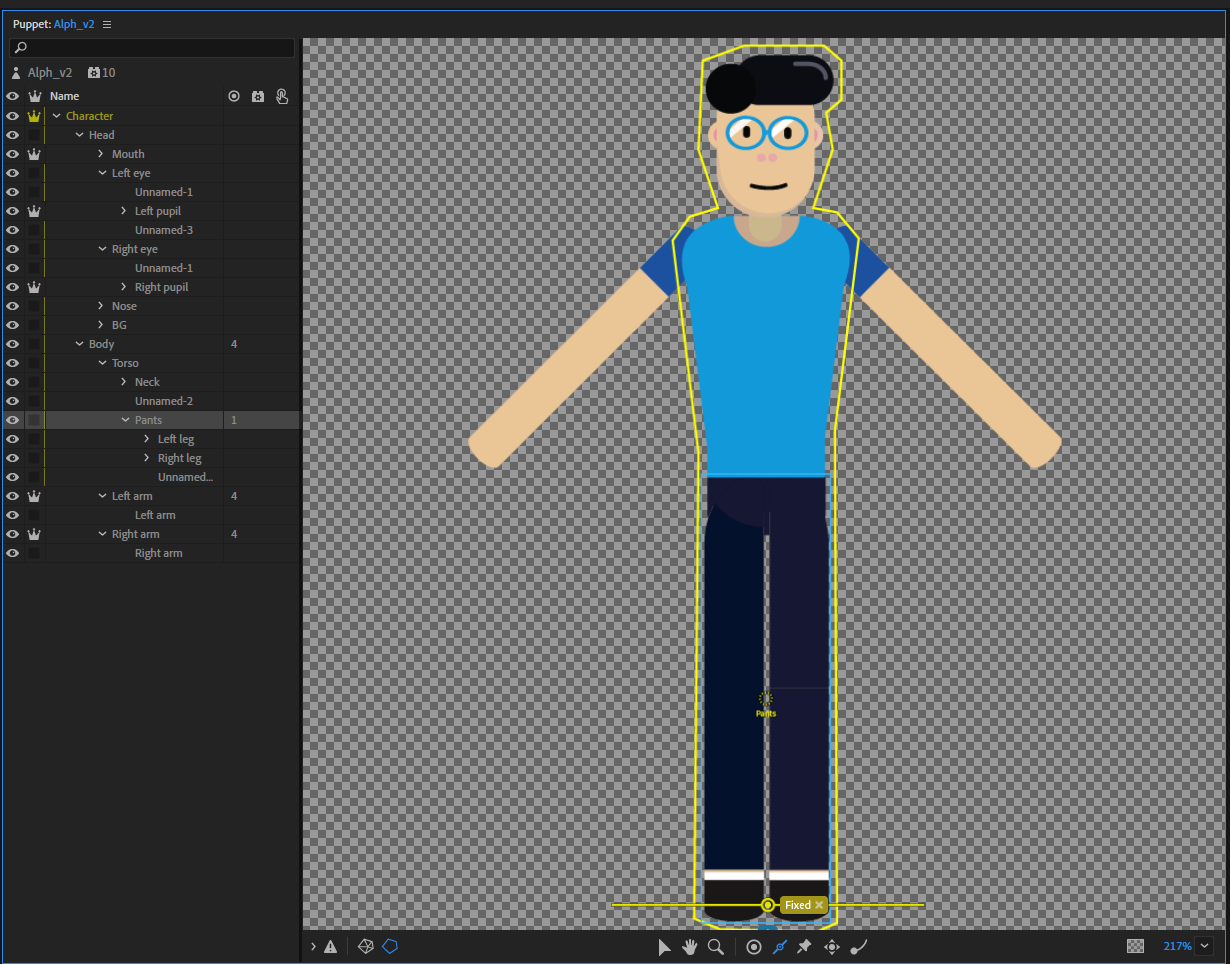
Task: Select the Draggable handle tool
Action: coord(831,947)
